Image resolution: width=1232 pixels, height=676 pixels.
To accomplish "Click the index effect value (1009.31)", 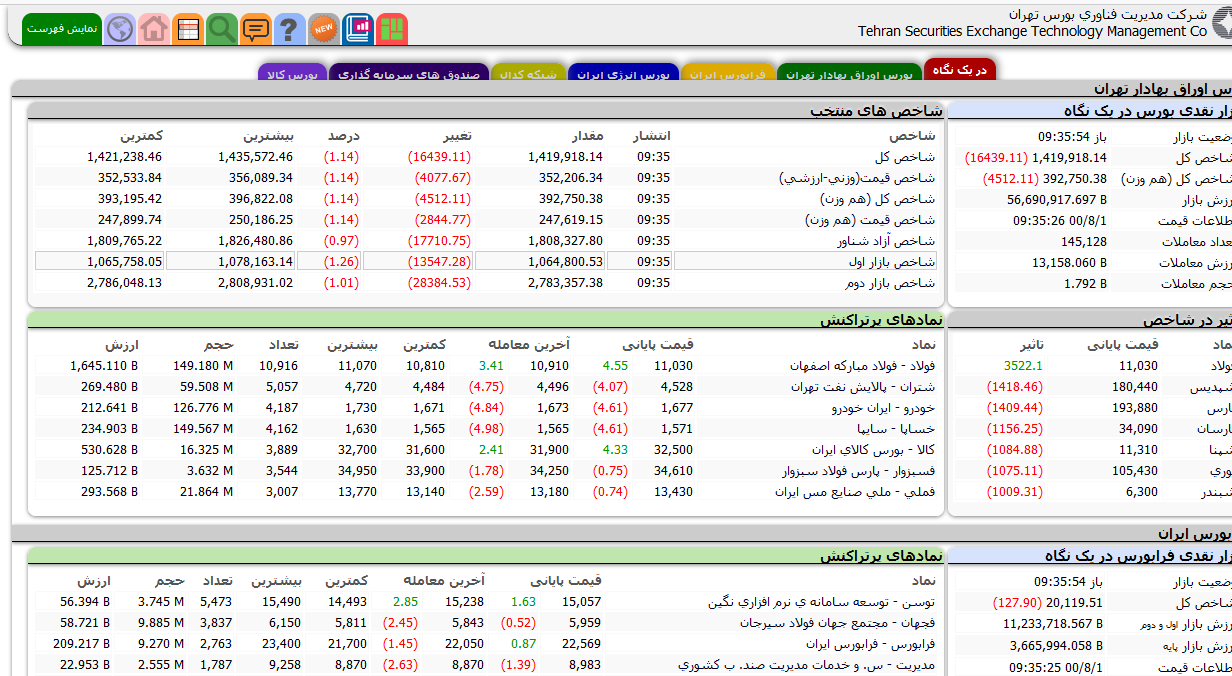I will 1015,492.
